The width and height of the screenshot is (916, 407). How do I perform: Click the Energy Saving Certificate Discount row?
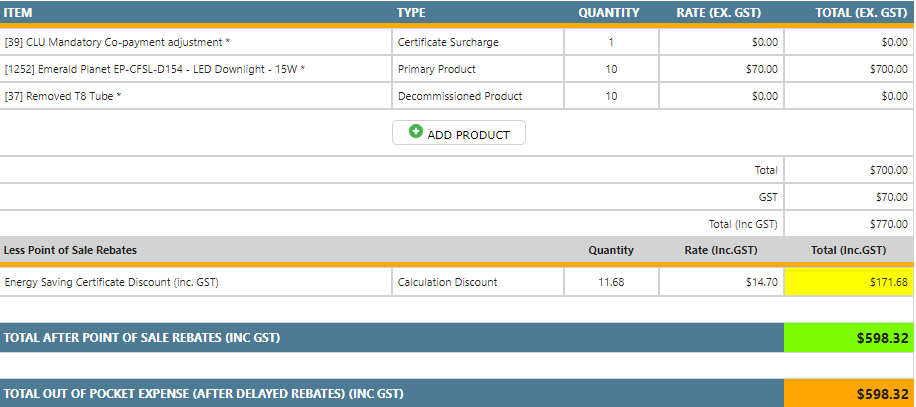point(112,282)
